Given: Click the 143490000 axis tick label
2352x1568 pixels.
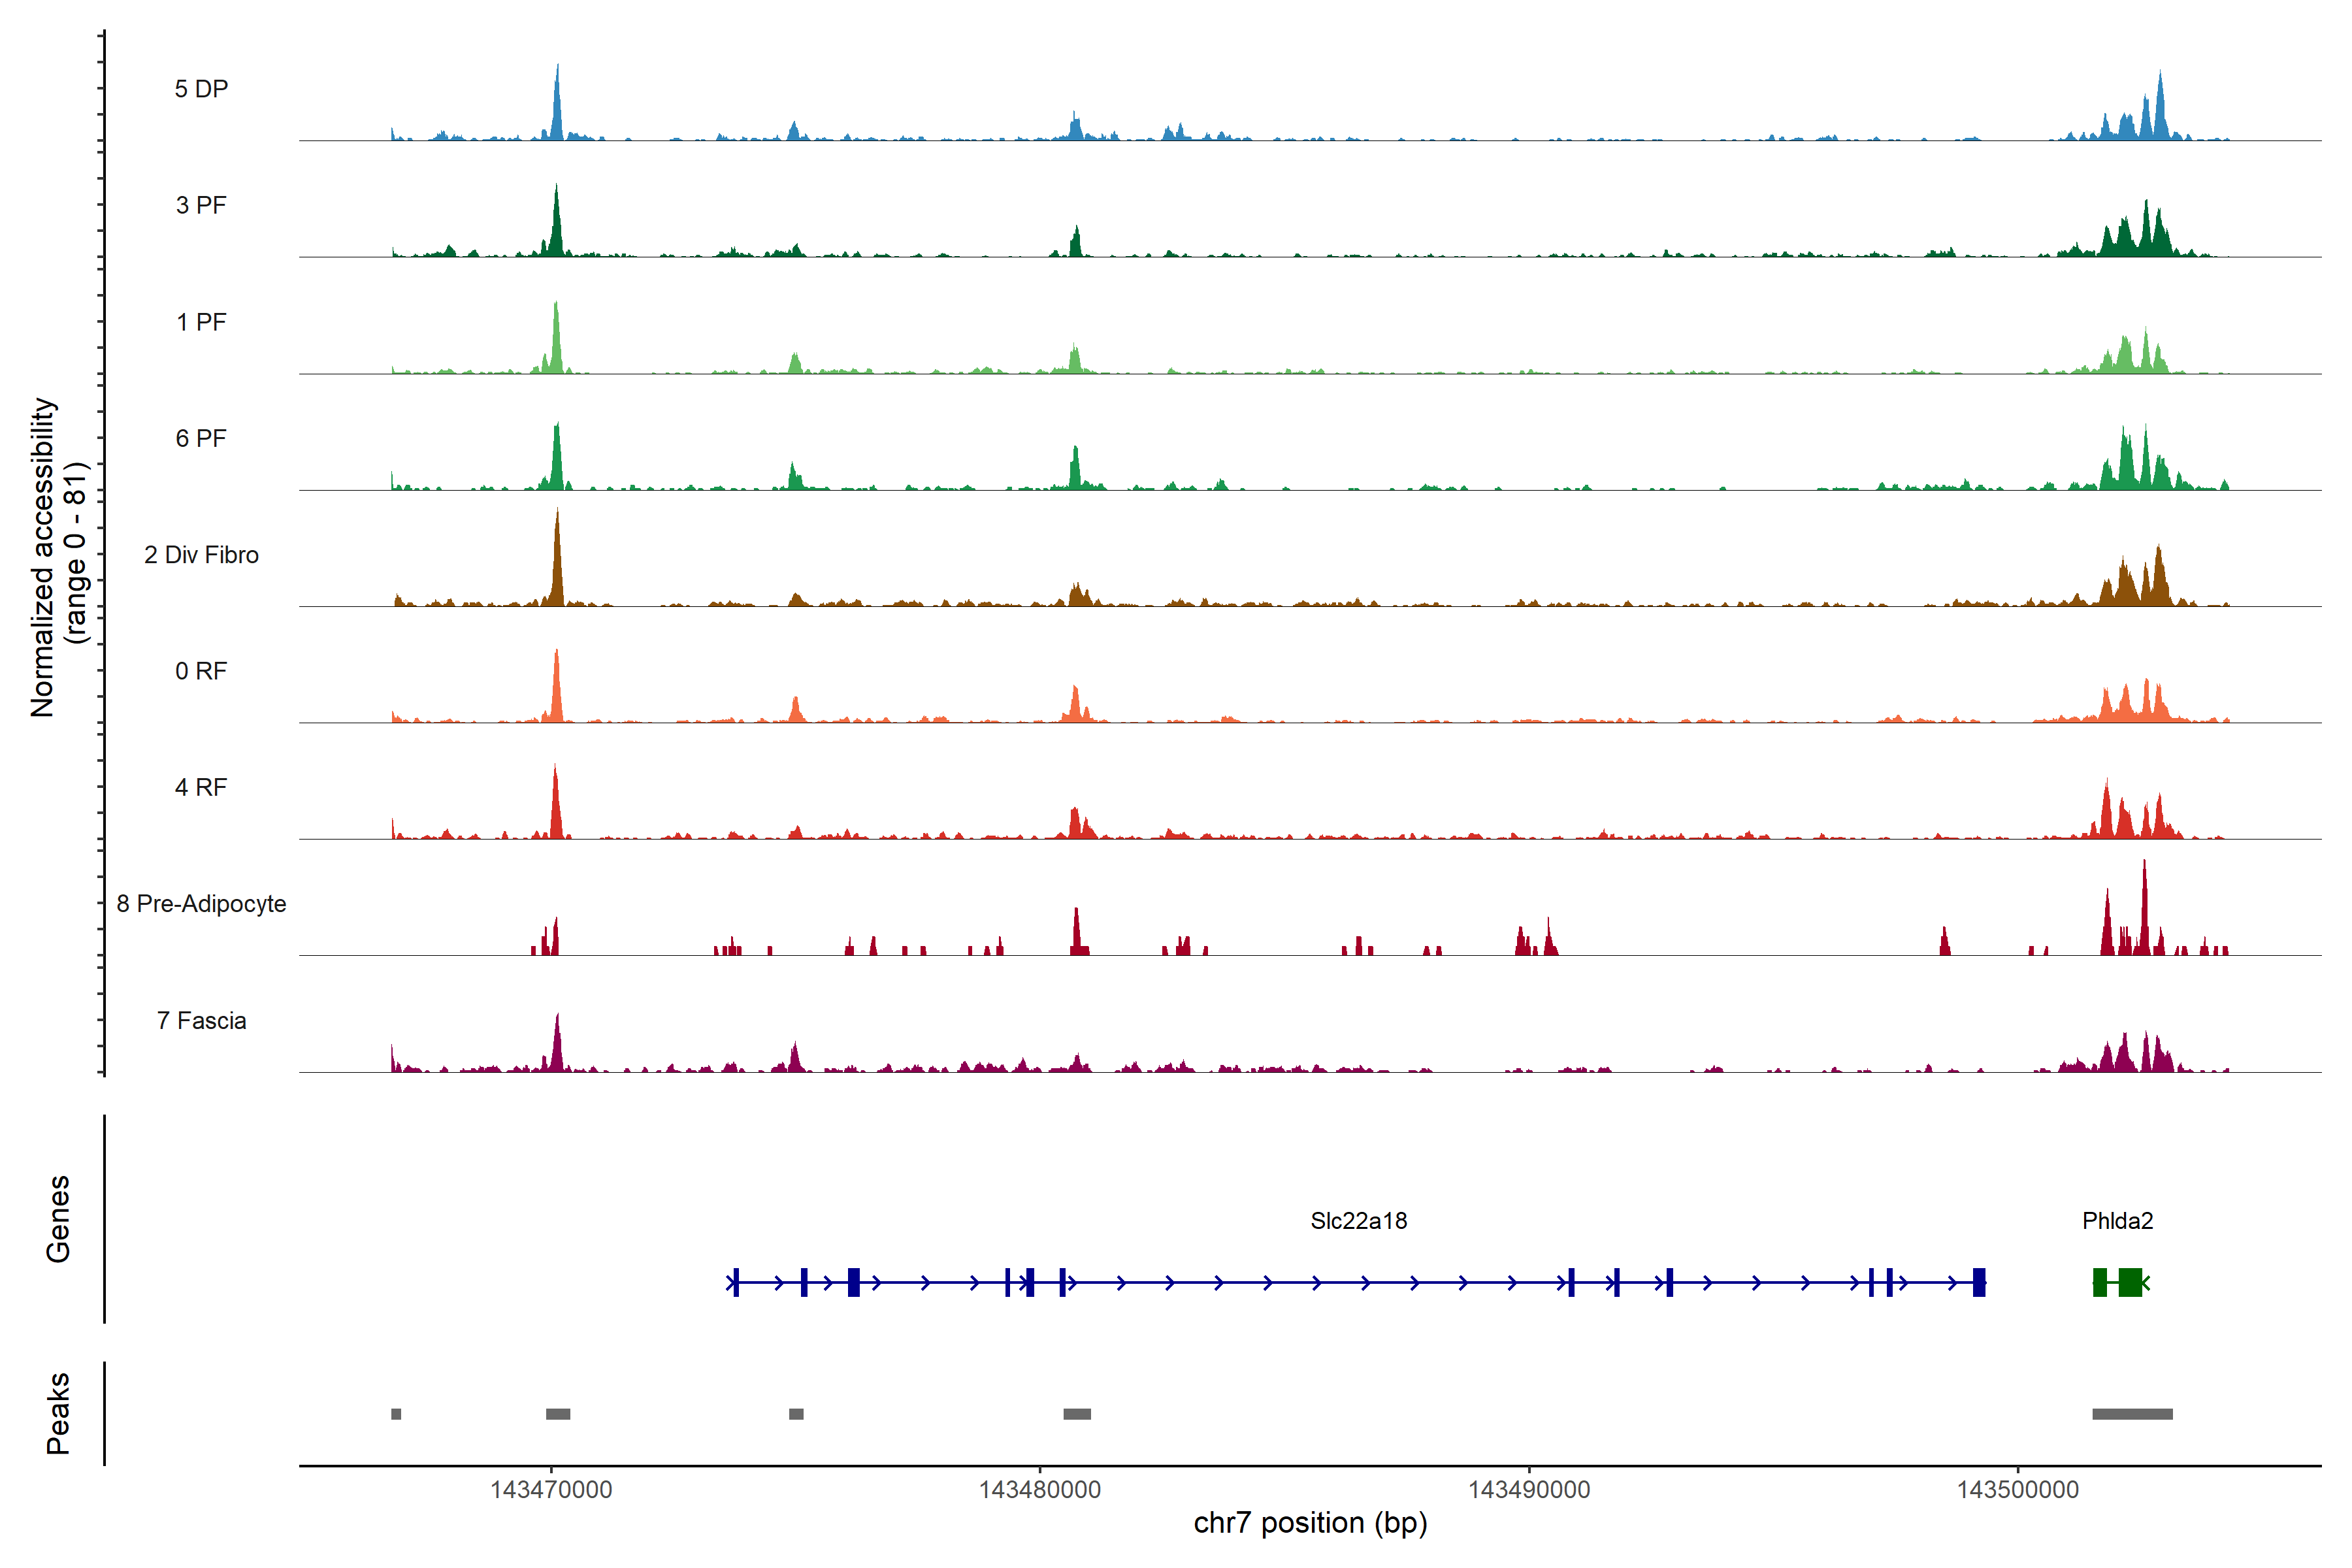Looking at the screenshot, I should [1529, 1490].
